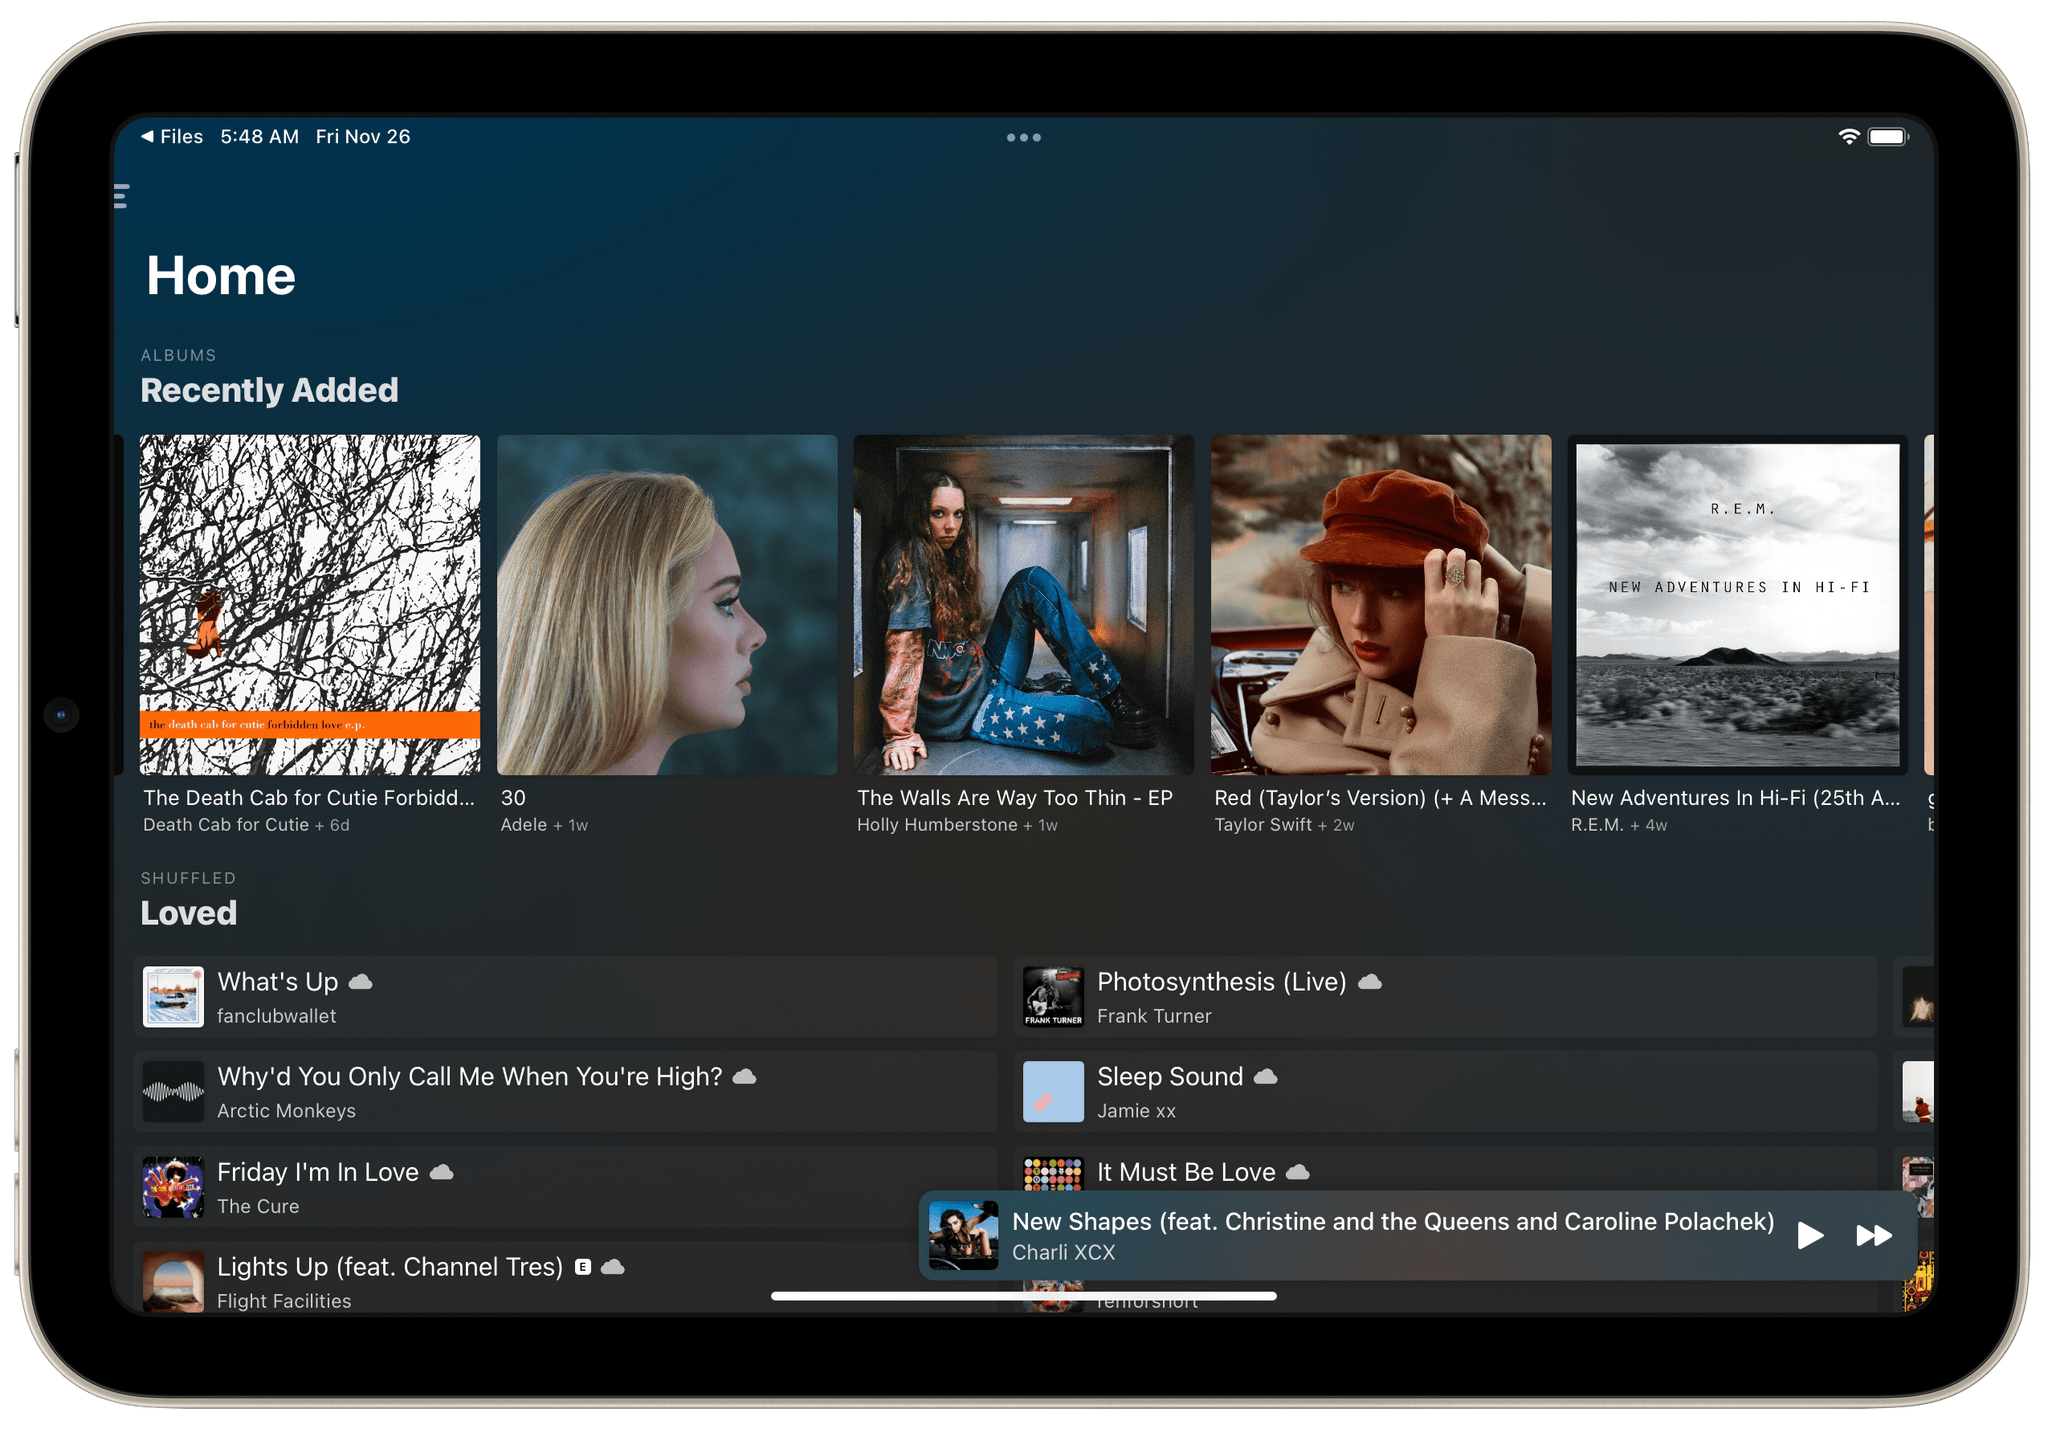This screenshot has width=2048, height=1430.
Task: Select R.E.M. artist label under album
Action: [x=1597, y=825]
